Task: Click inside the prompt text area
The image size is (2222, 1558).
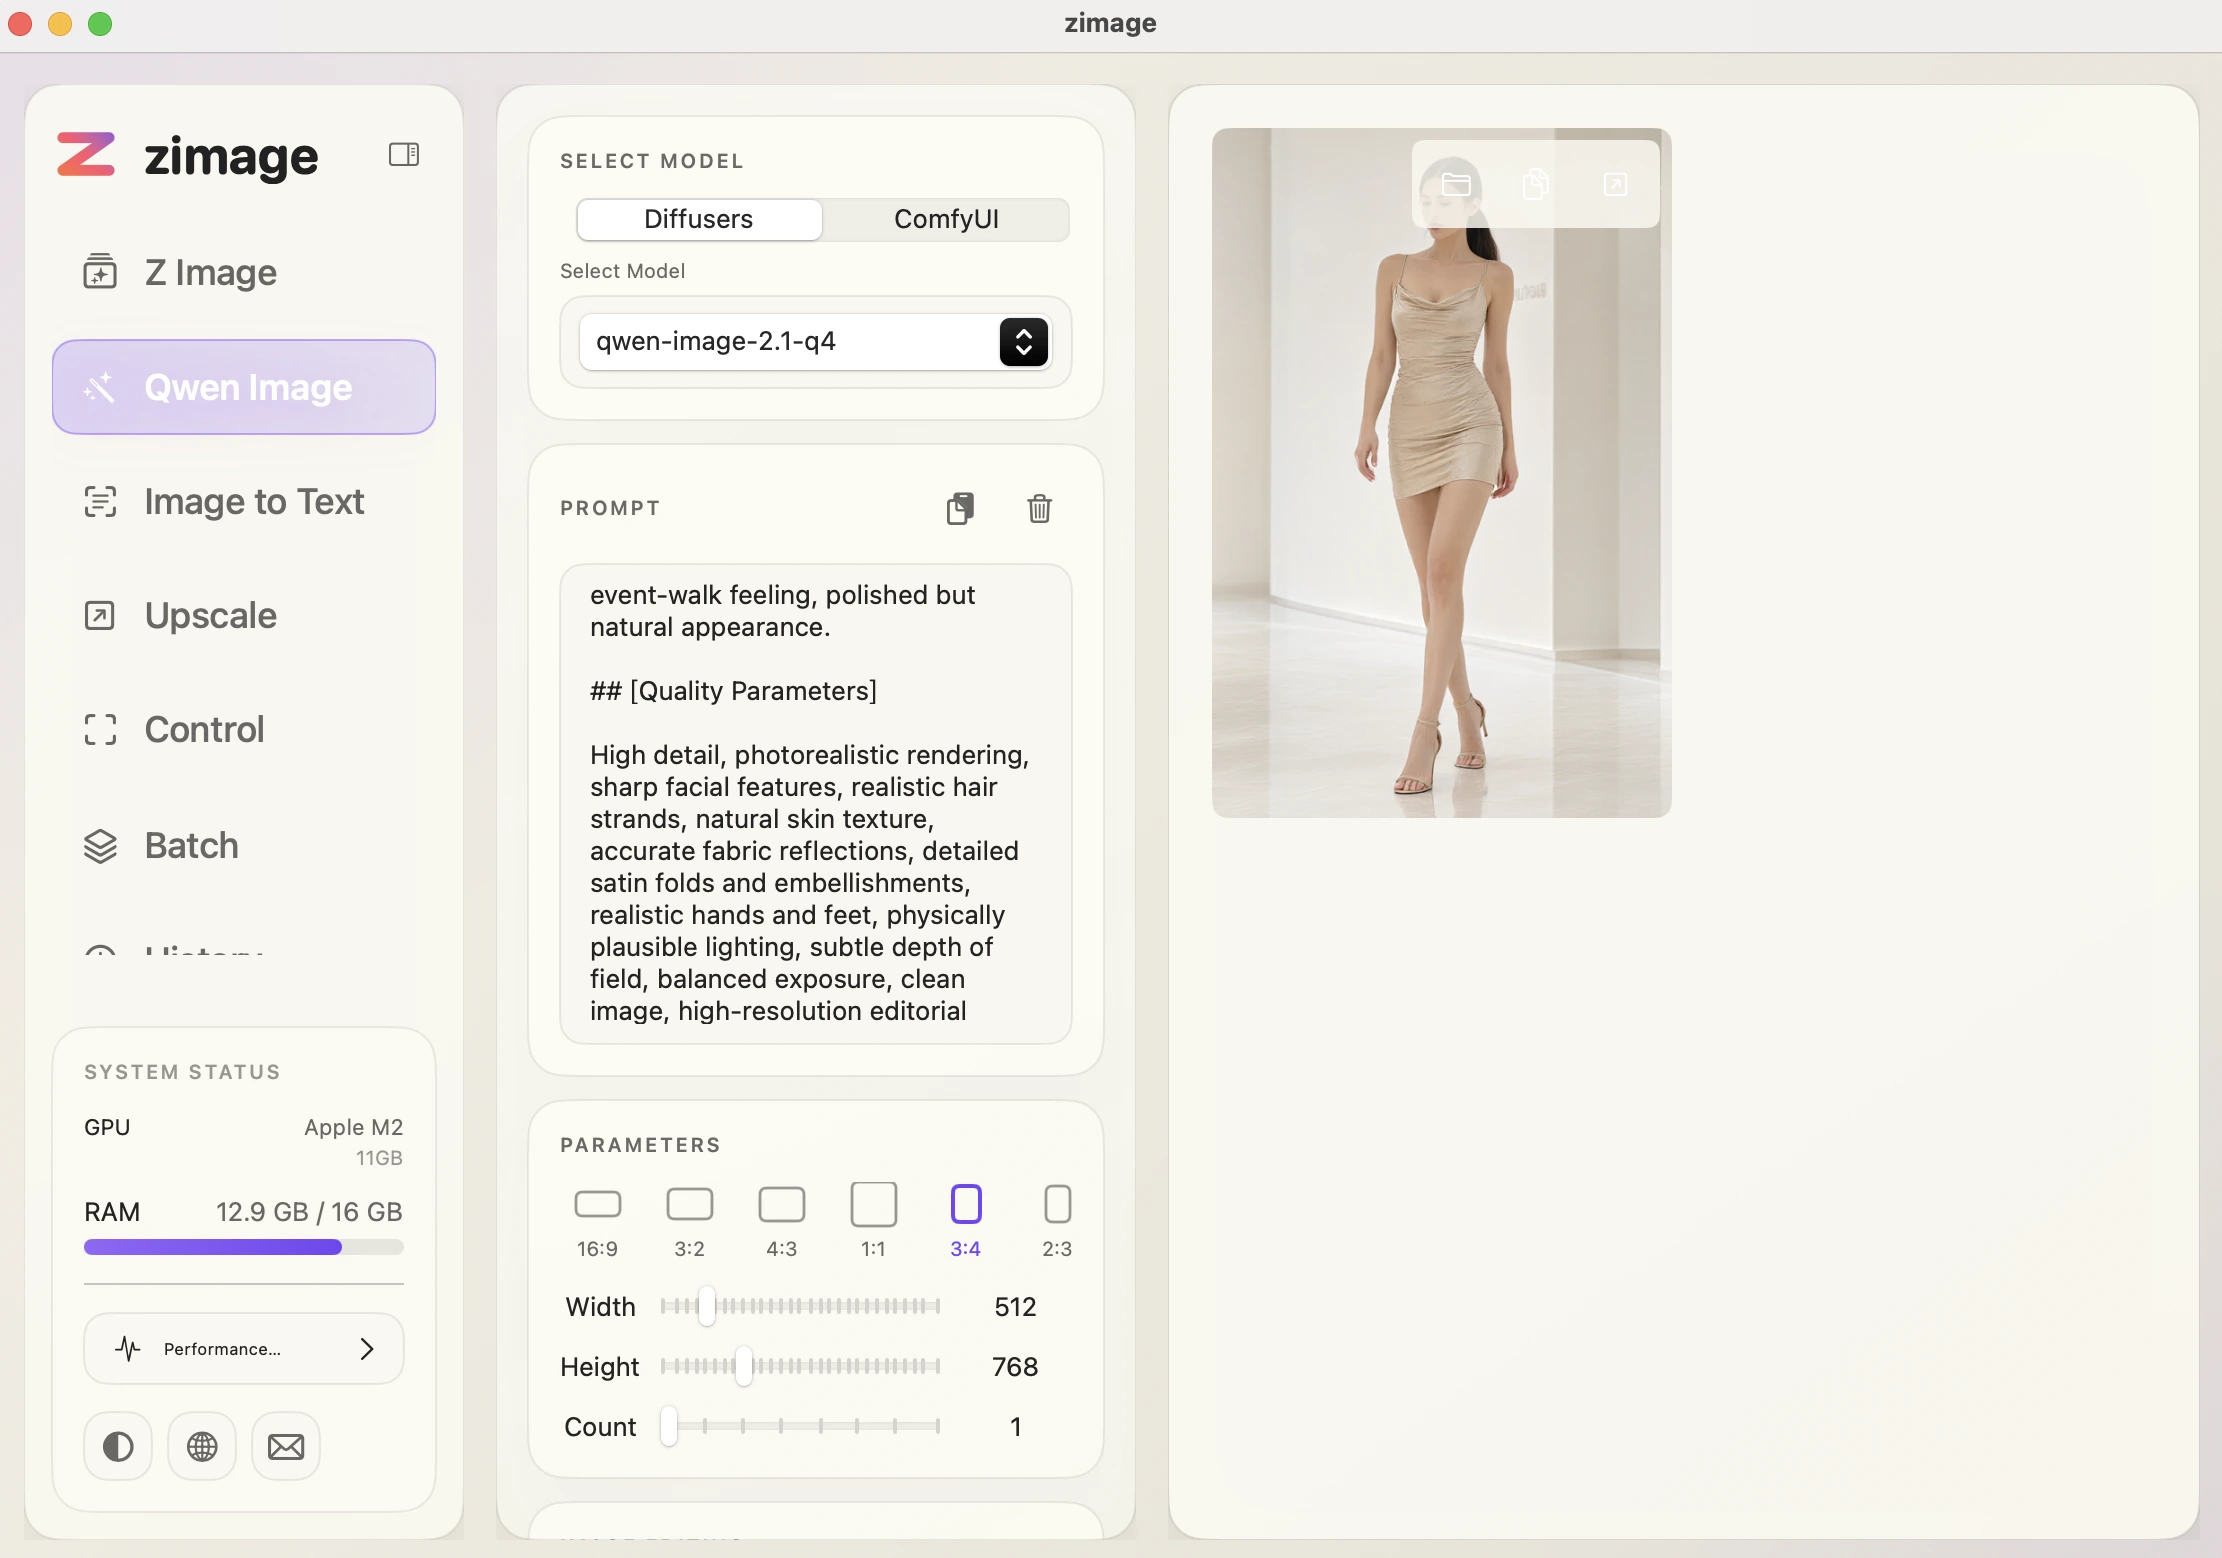Action: (x=815, y=804)
